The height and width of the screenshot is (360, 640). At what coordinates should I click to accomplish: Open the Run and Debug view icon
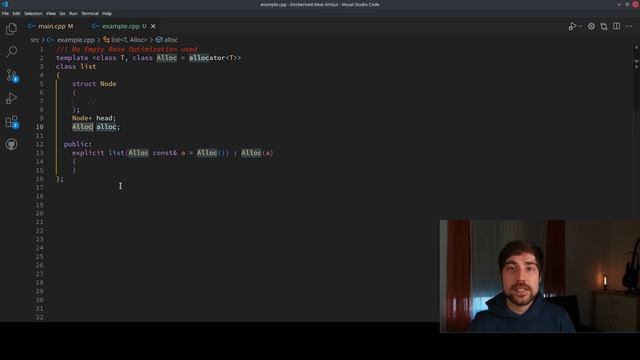pyautogui.click(x=11, y=98)
